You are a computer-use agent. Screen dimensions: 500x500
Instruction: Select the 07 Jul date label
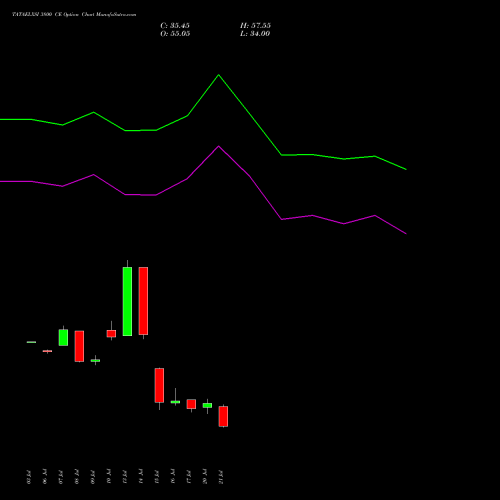[x=61, y=477]
